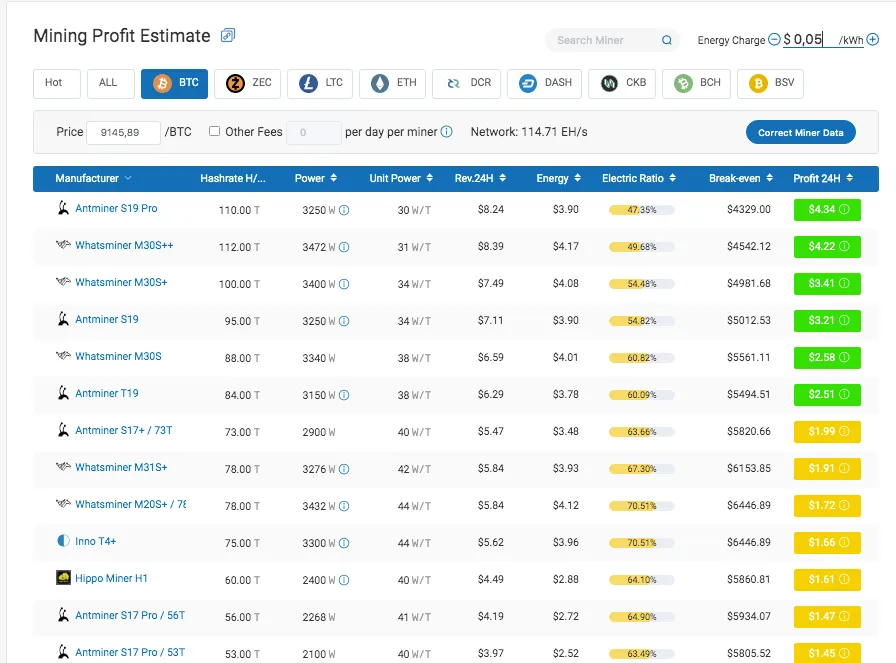
Task: Edit the energy charge value field
Action: (x=809, y=39)
